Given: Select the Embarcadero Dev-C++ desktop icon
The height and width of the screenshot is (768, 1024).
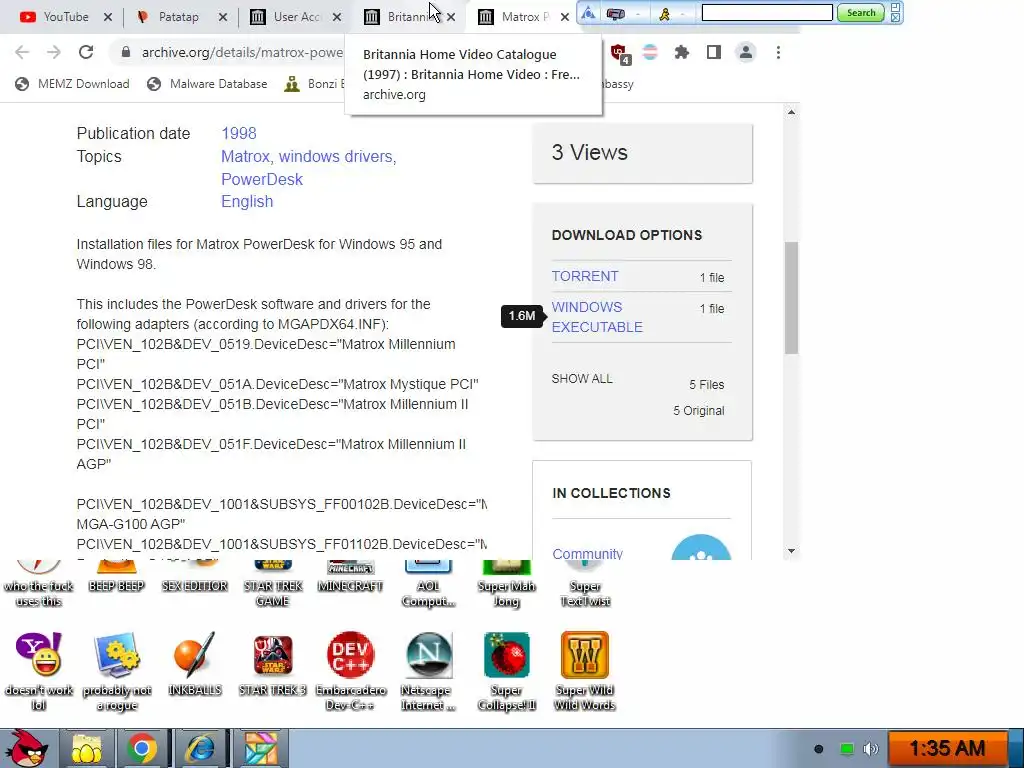Looking at the screenshot, I should [351, 671].
